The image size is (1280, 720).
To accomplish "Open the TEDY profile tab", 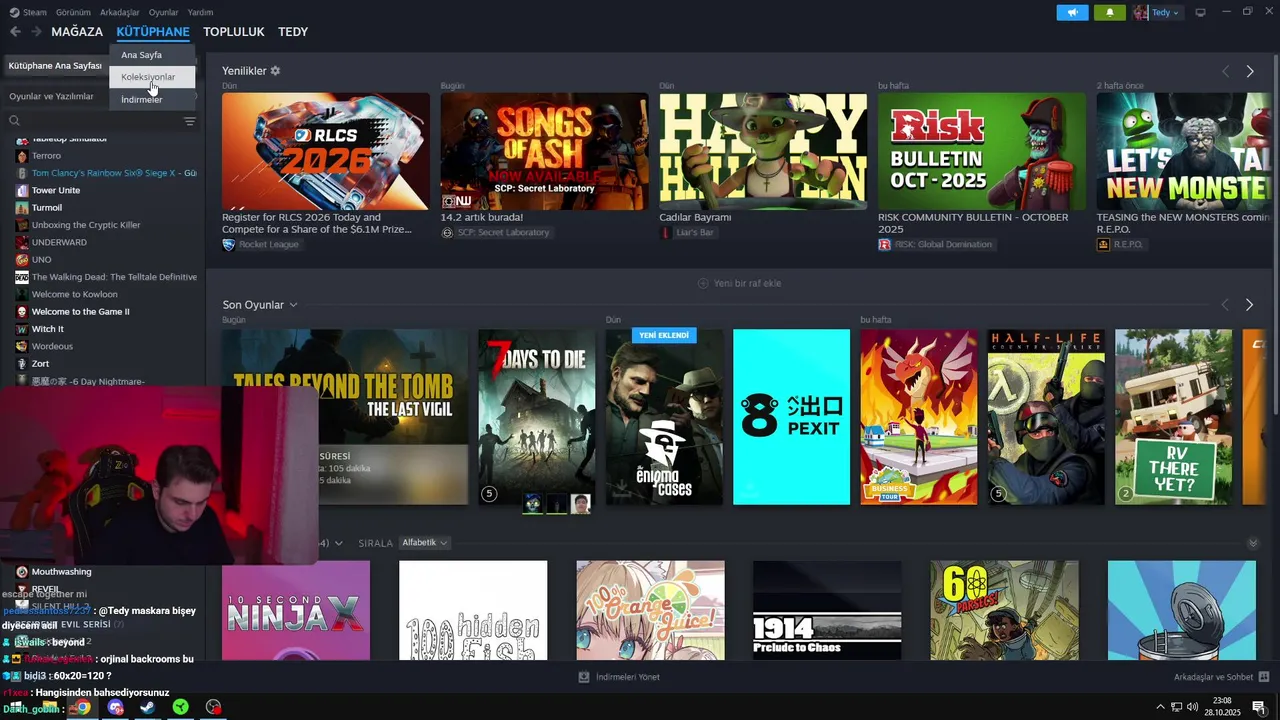I will (293, 32).
